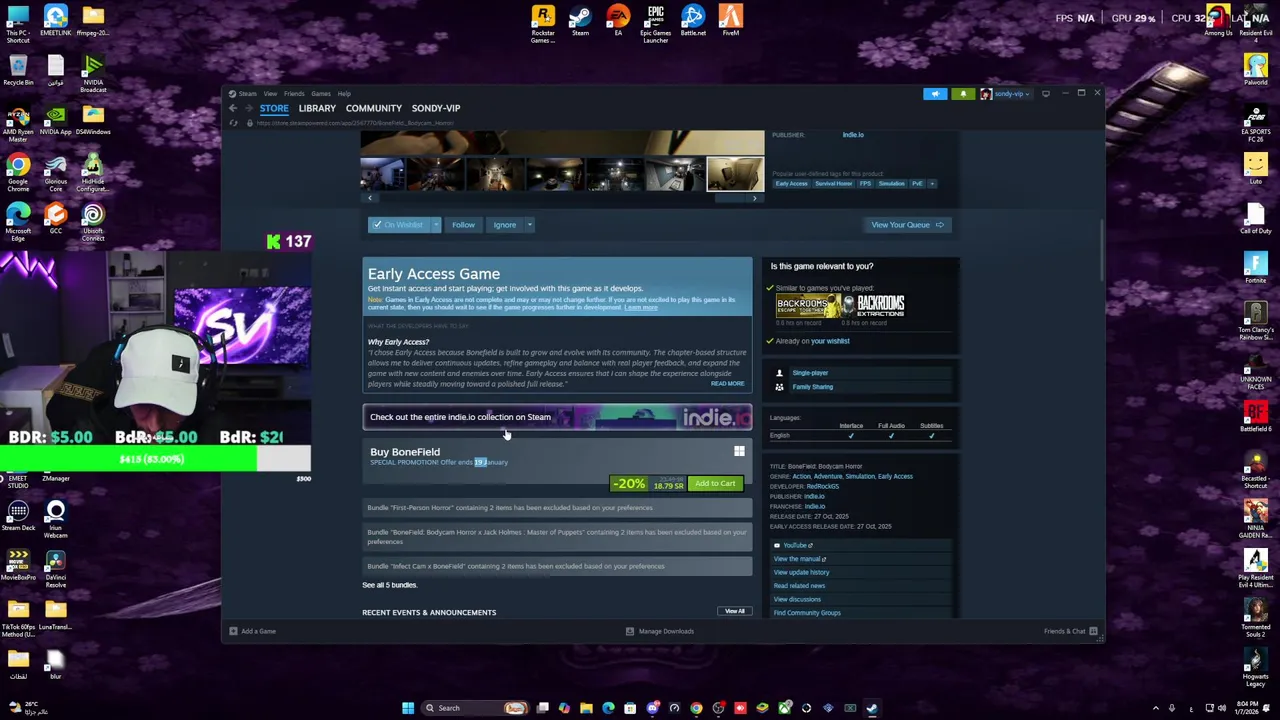Click the Steam icon in the taskbar
The image size is (1280, 720).
tap(872, 708)
